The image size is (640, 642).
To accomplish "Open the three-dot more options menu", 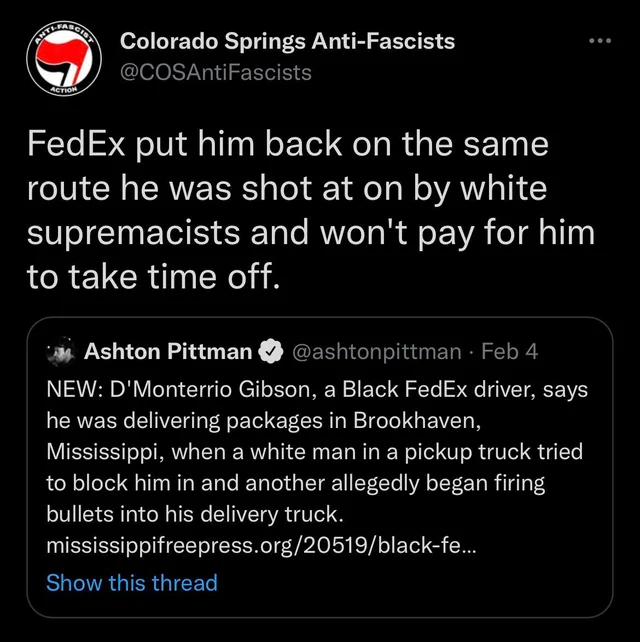I will click(x=599, y=42).
